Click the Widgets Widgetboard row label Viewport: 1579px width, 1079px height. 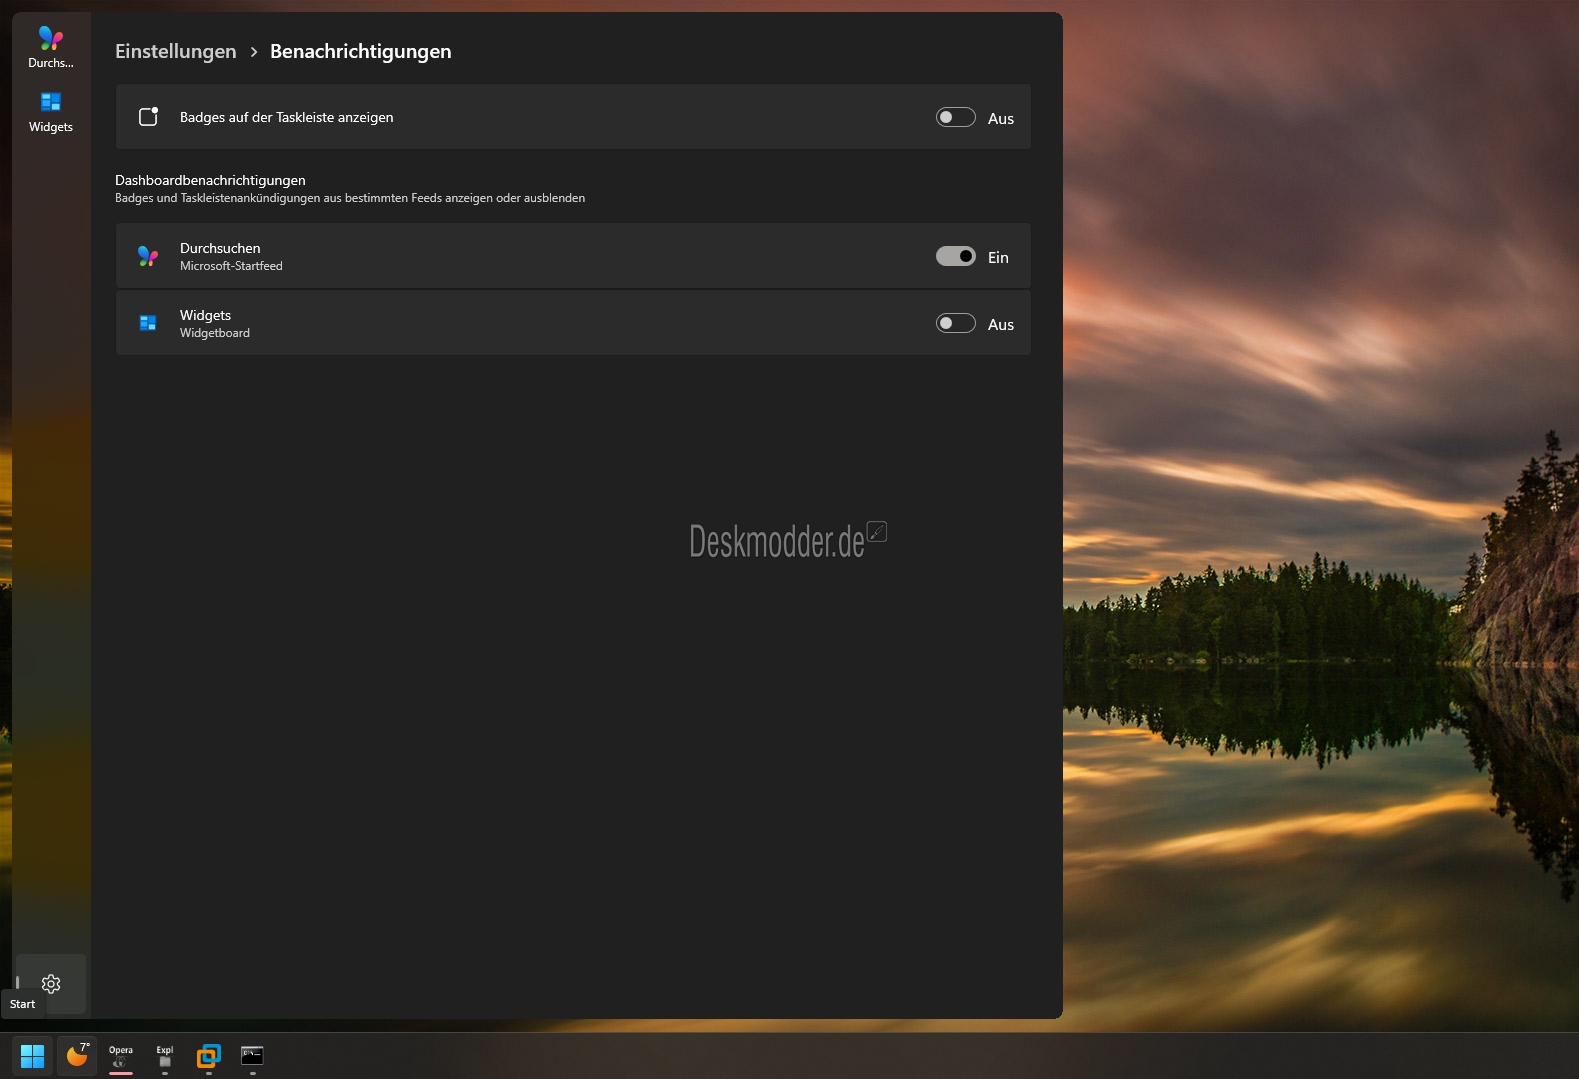tap(215, 323)
